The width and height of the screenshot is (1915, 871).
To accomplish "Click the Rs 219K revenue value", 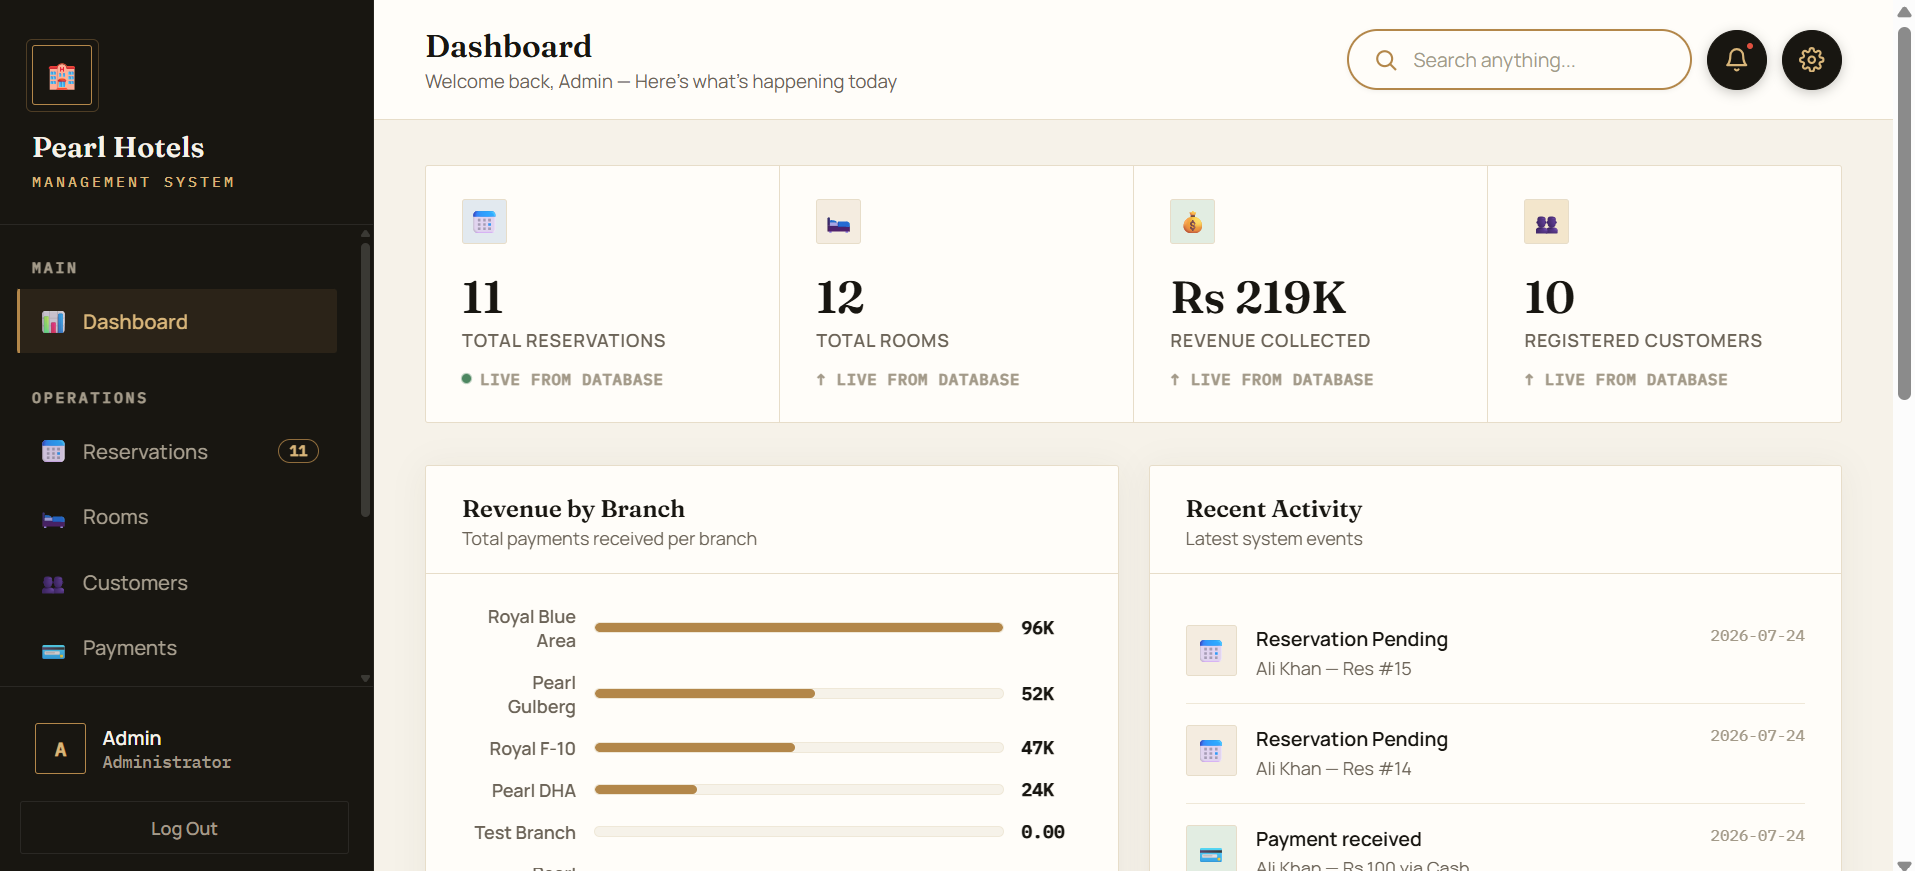I will click(1258, 297).
